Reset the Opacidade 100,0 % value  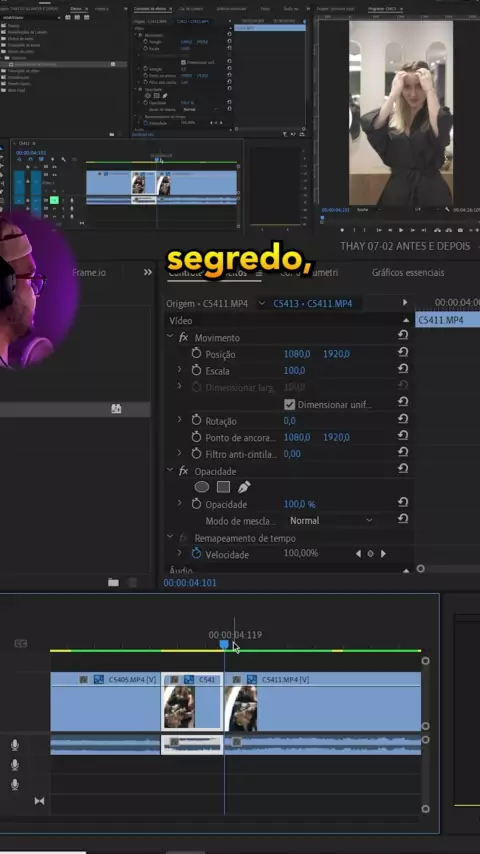click(x=403, y=502)
